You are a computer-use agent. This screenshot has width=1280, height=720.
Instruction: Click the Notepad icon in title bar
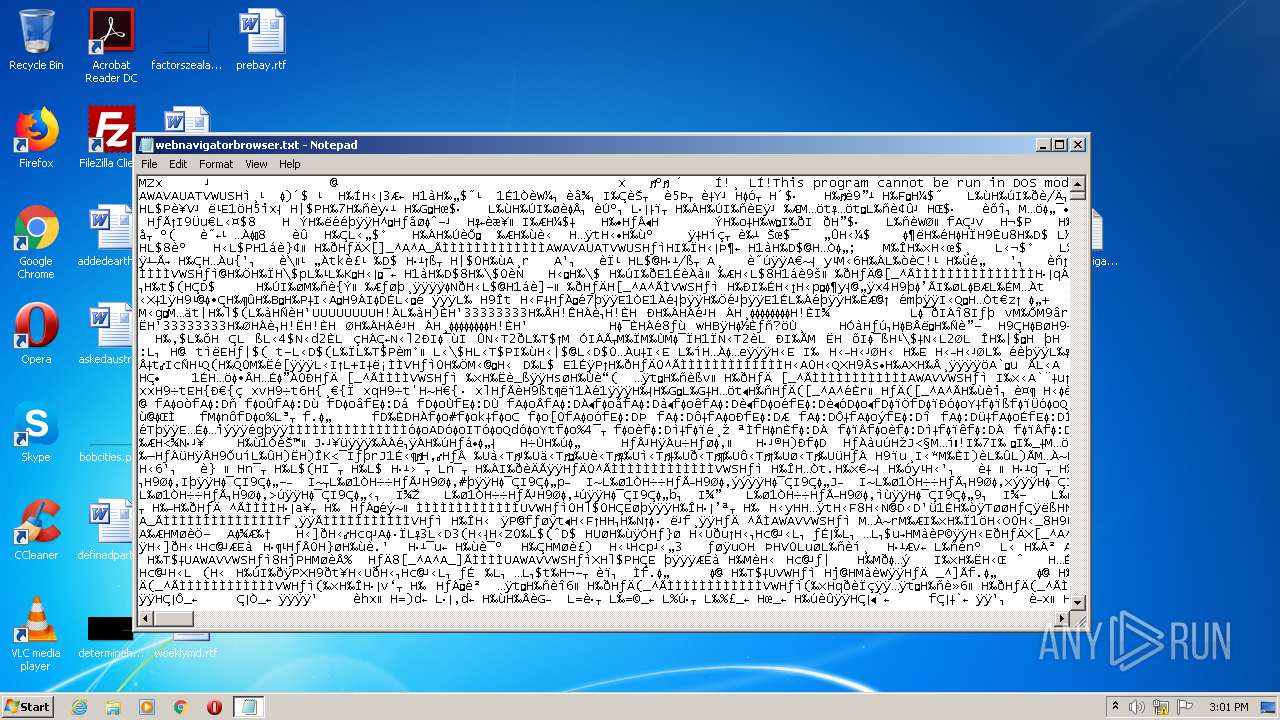[x=147, y=145]
